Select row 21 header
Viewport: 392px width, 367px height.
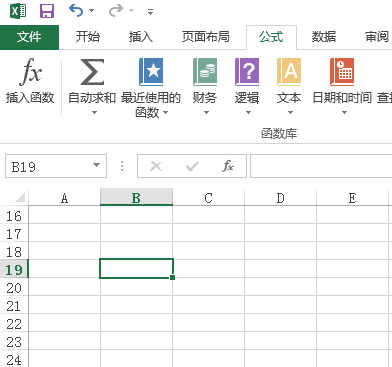pos(14,306)
